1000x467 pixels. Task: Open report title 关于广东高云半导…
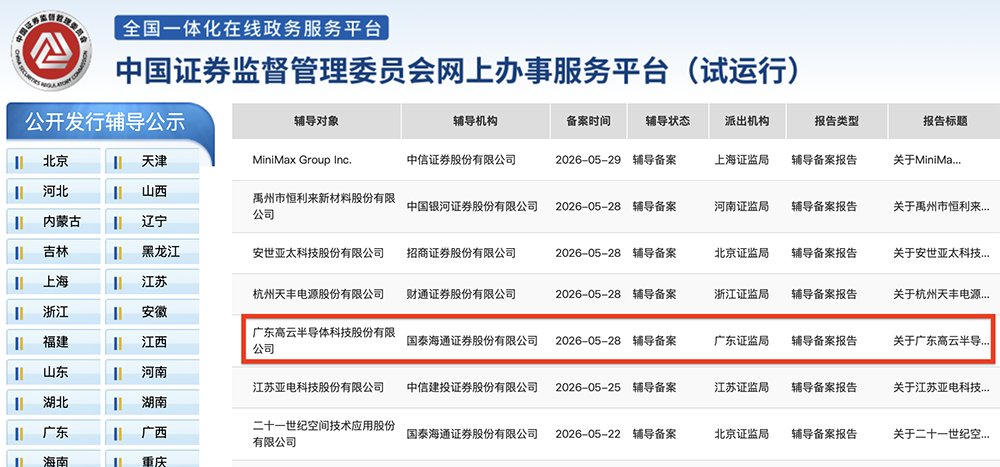[941, 341]
